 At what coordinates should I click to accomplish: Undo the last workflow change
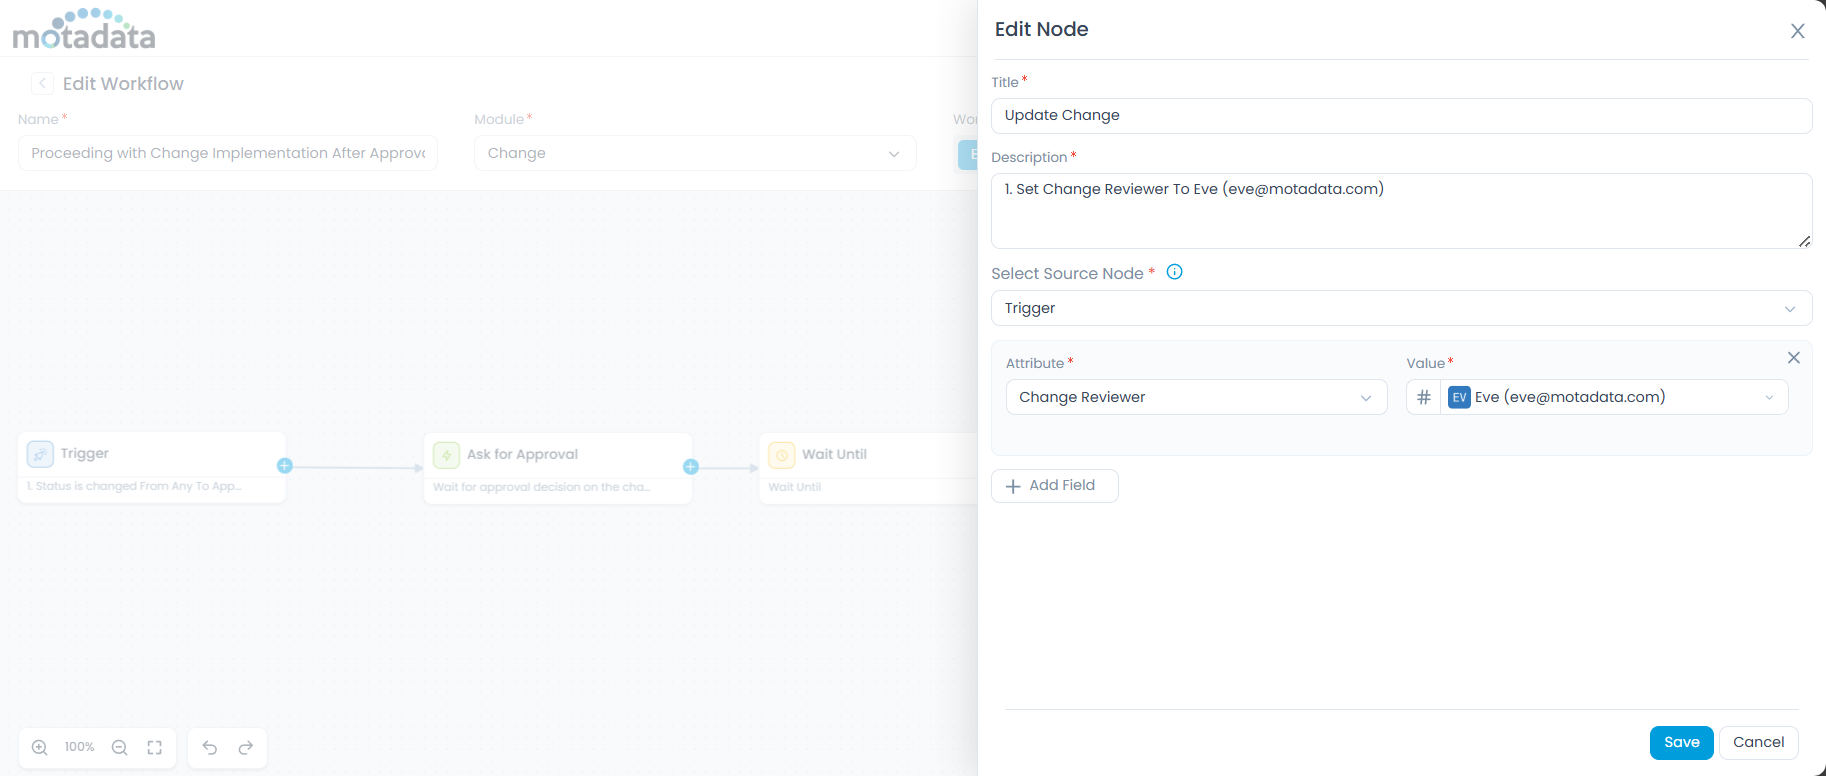click(x=210, y=748)
